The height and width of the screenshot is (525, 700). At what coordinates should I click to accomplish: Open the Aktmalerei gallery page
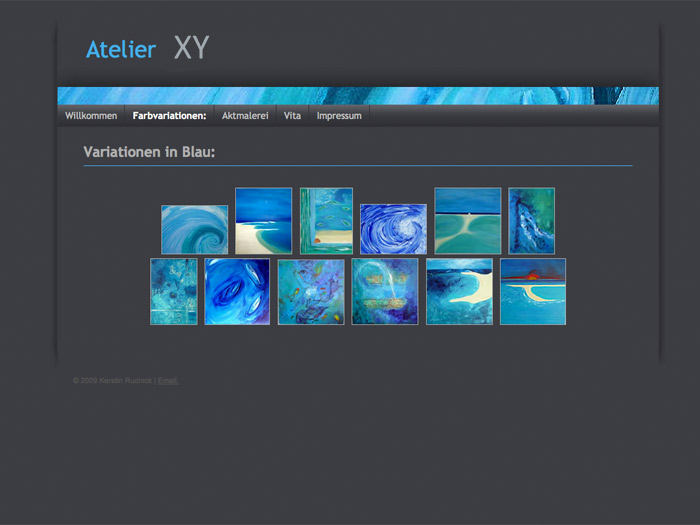click(x=245, y=116)
